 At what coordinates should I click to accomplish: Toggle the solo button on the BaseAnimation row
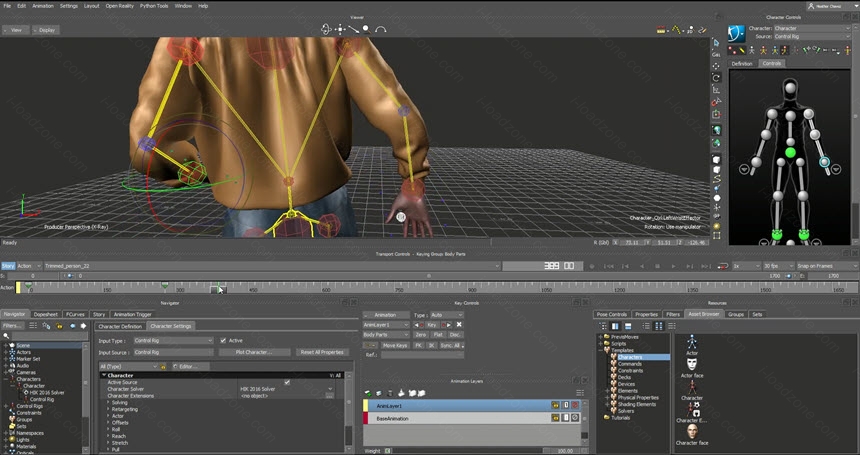click(x=565, y=418)
